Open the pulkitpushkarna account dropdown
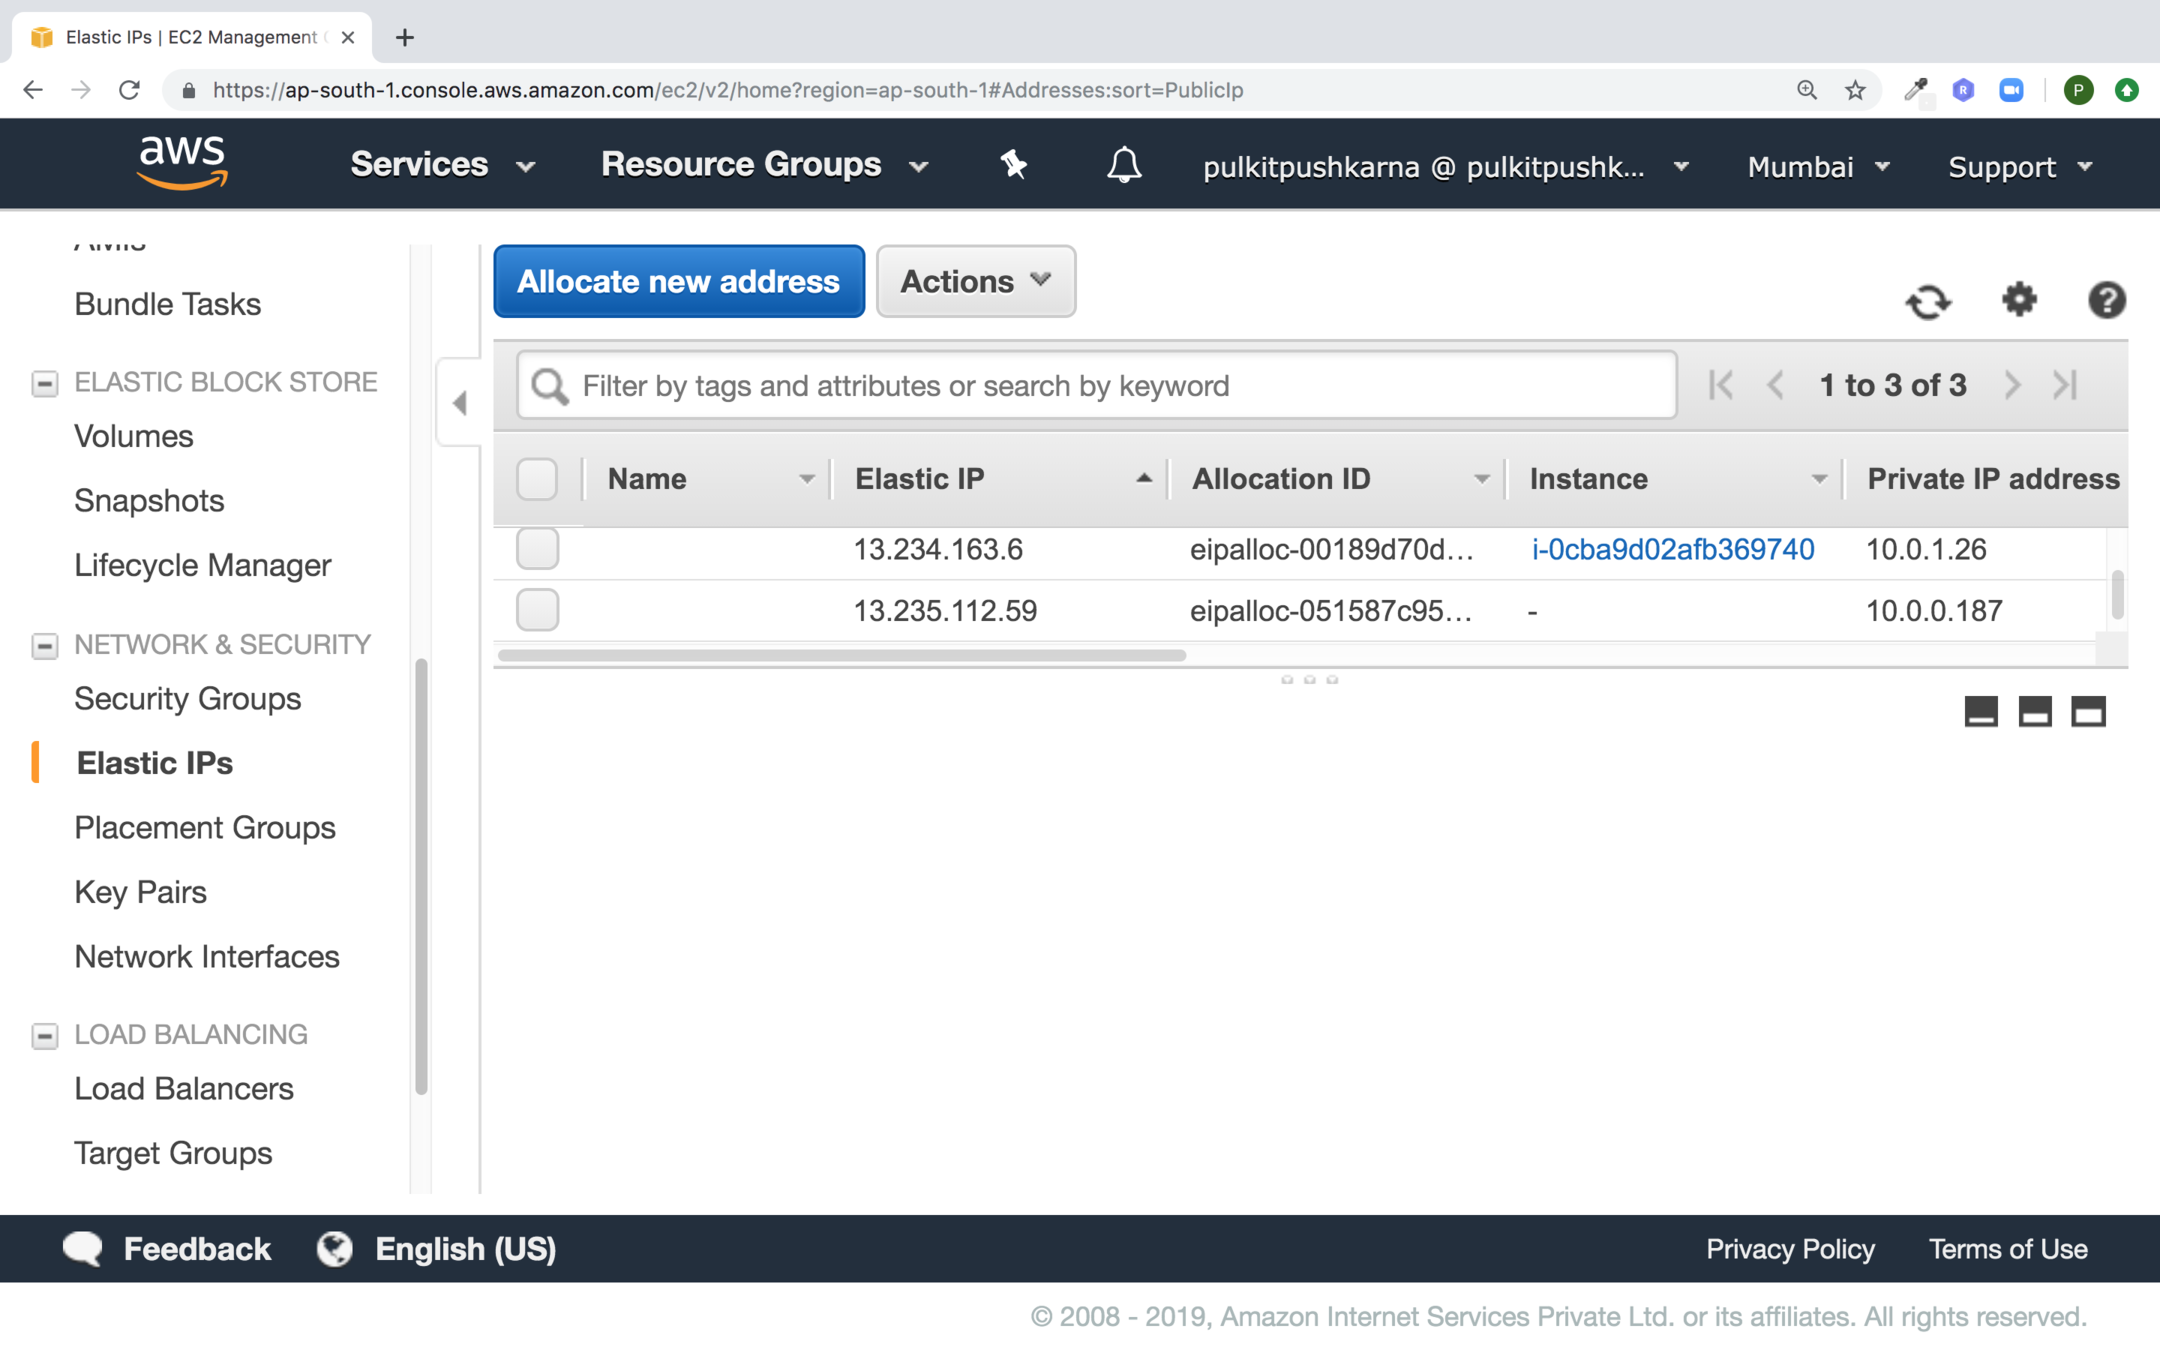The height and width of the screenshot is (1350, 2160). coord(1446,166)
